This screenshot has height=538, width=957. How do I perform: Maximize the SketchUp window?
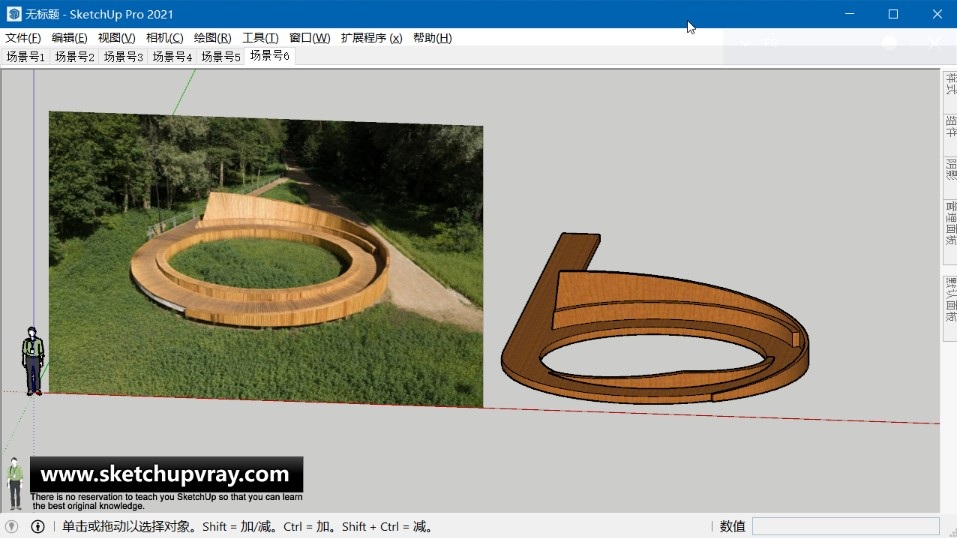[x=893, y=14]
